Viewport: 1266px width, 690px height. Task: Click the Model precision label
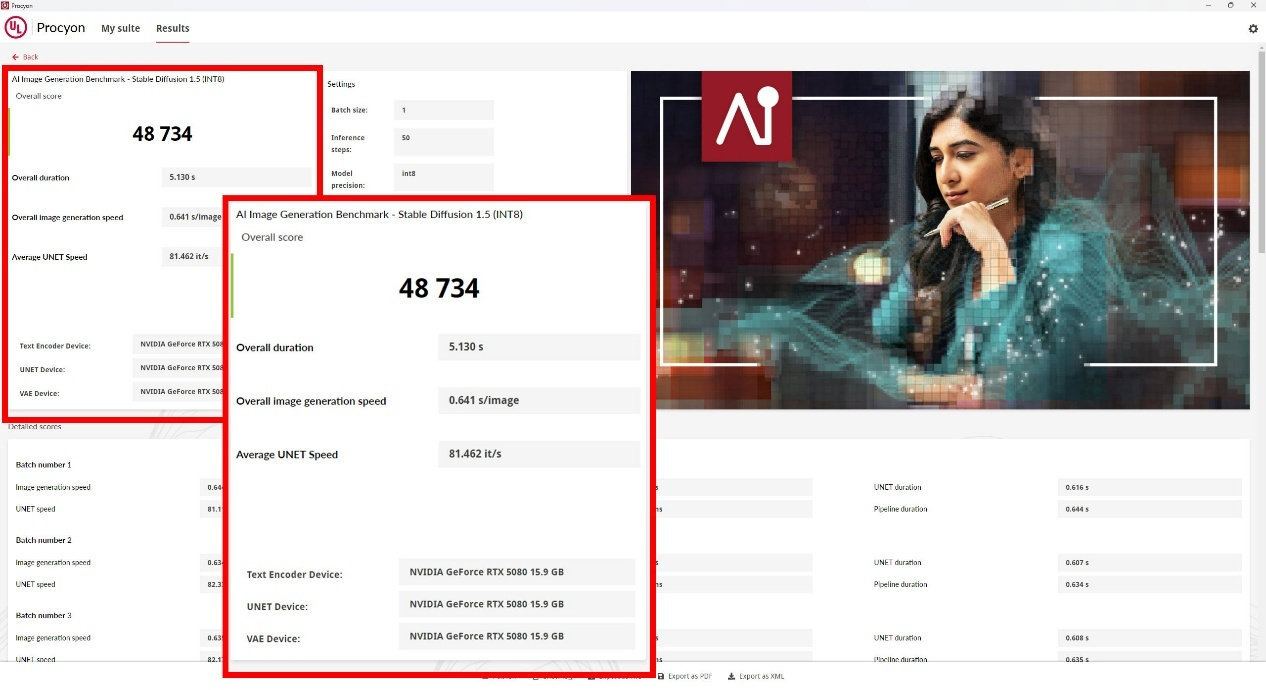click(x=348, y=179)
